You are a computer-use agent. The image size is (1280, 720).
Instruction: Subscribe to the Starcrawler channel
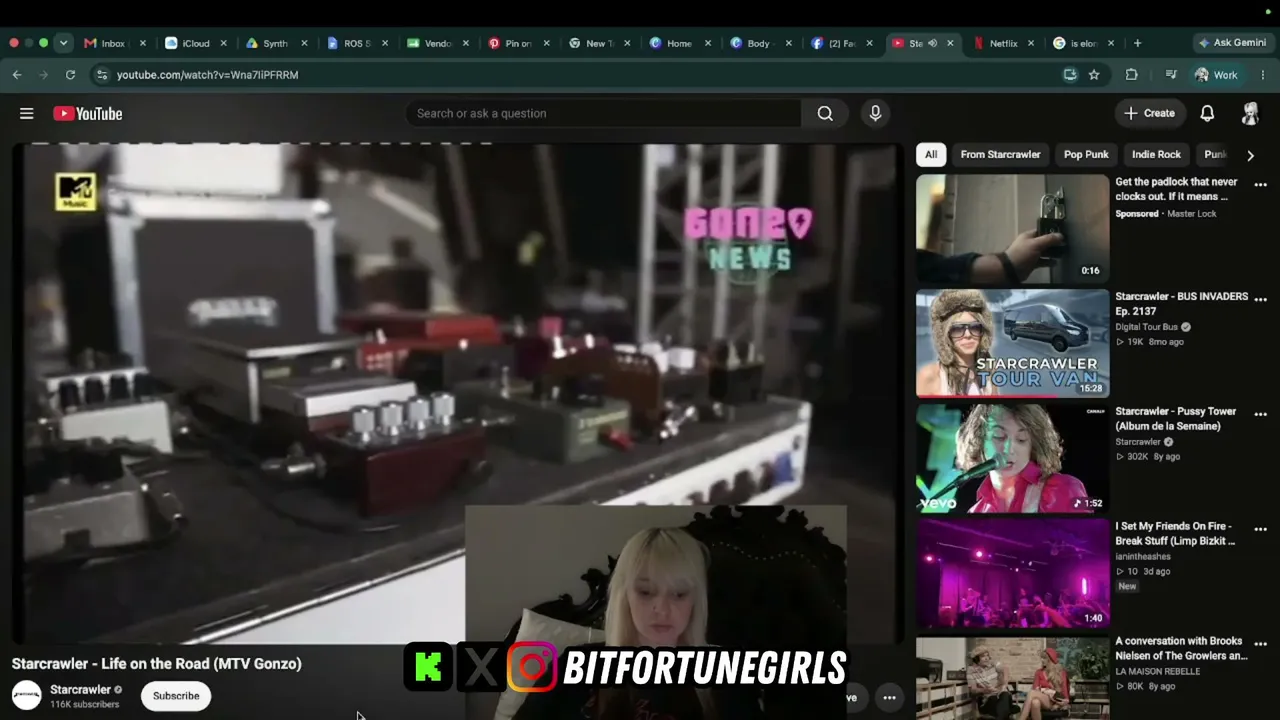(176, 696)
